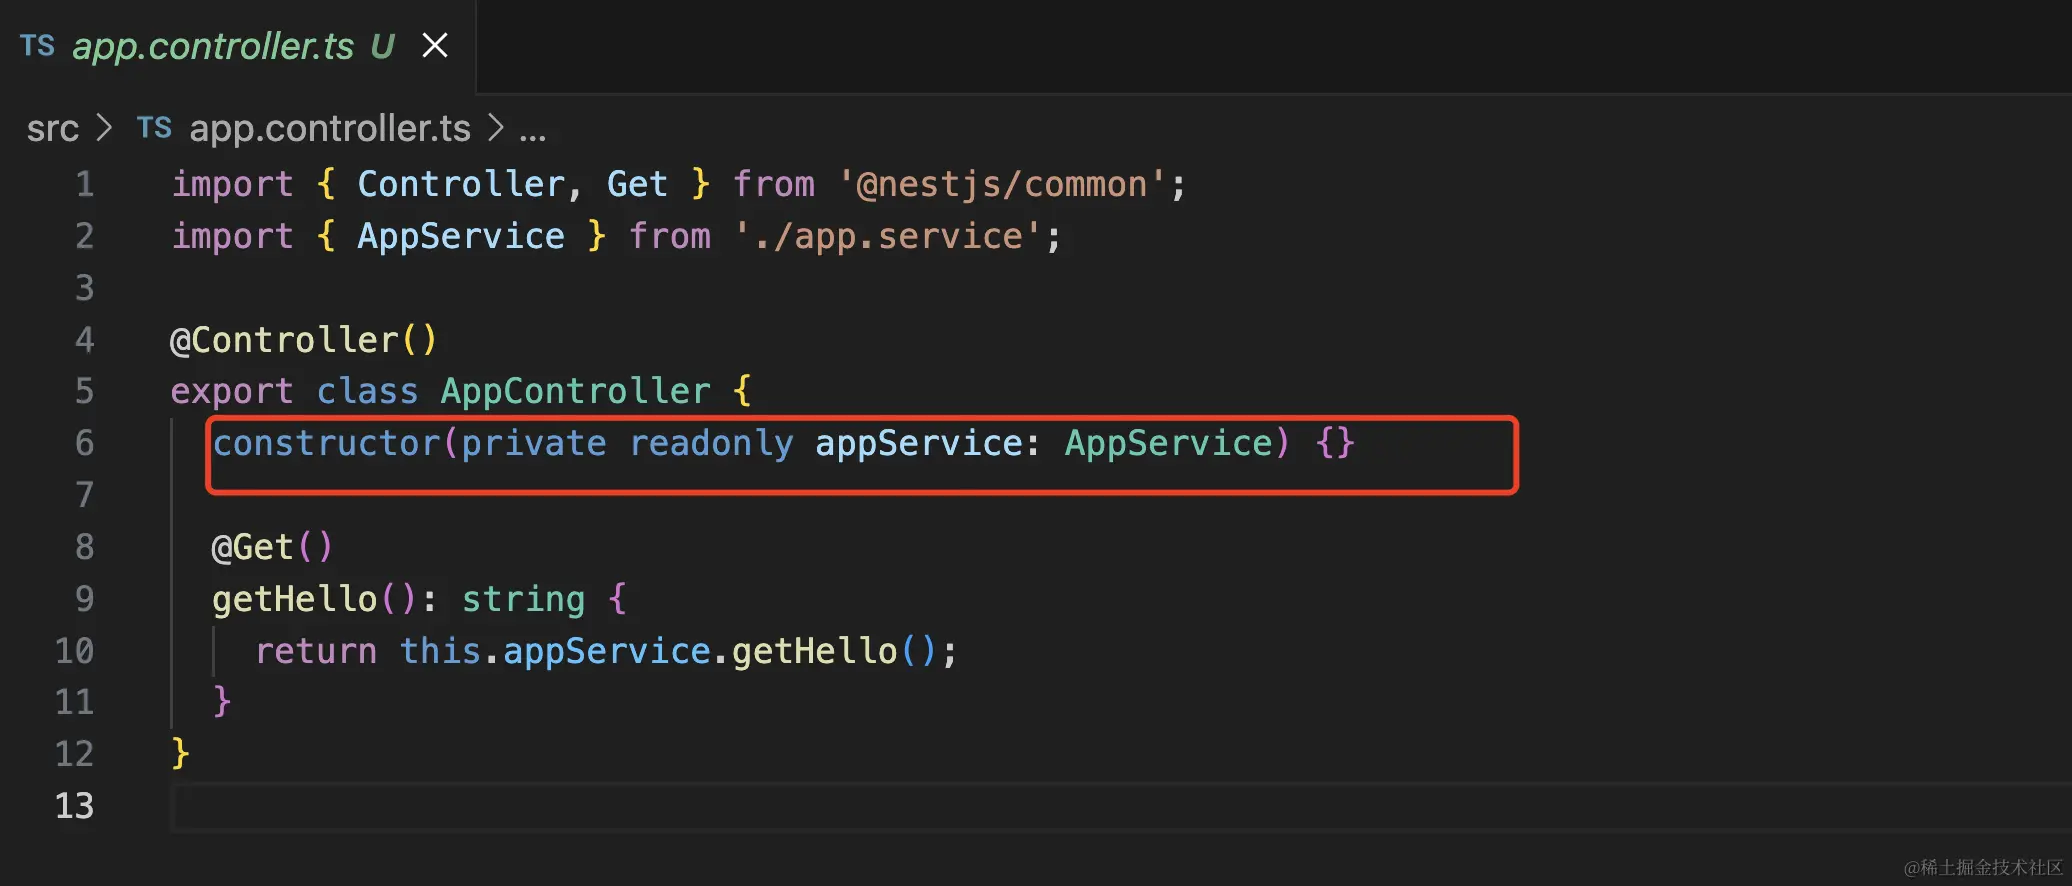2072x886 pixels.
Task: Click line number 1 in gutter
Action: coord(85,185)
